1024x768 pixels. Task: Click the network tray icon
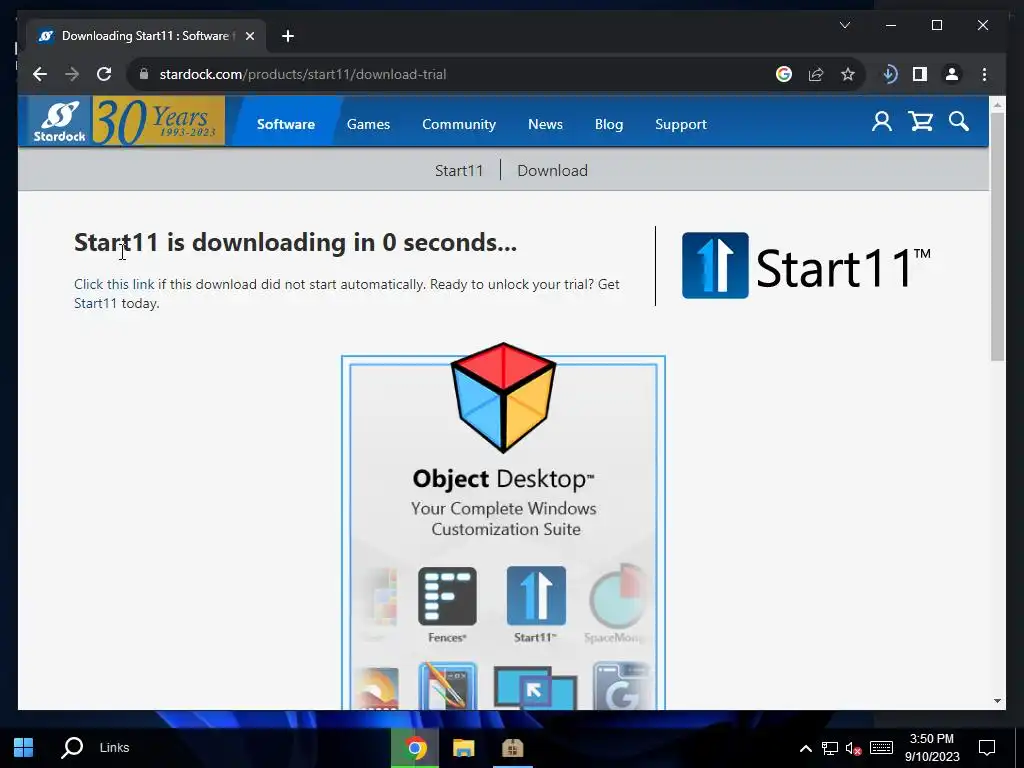(x=829, y=748)
